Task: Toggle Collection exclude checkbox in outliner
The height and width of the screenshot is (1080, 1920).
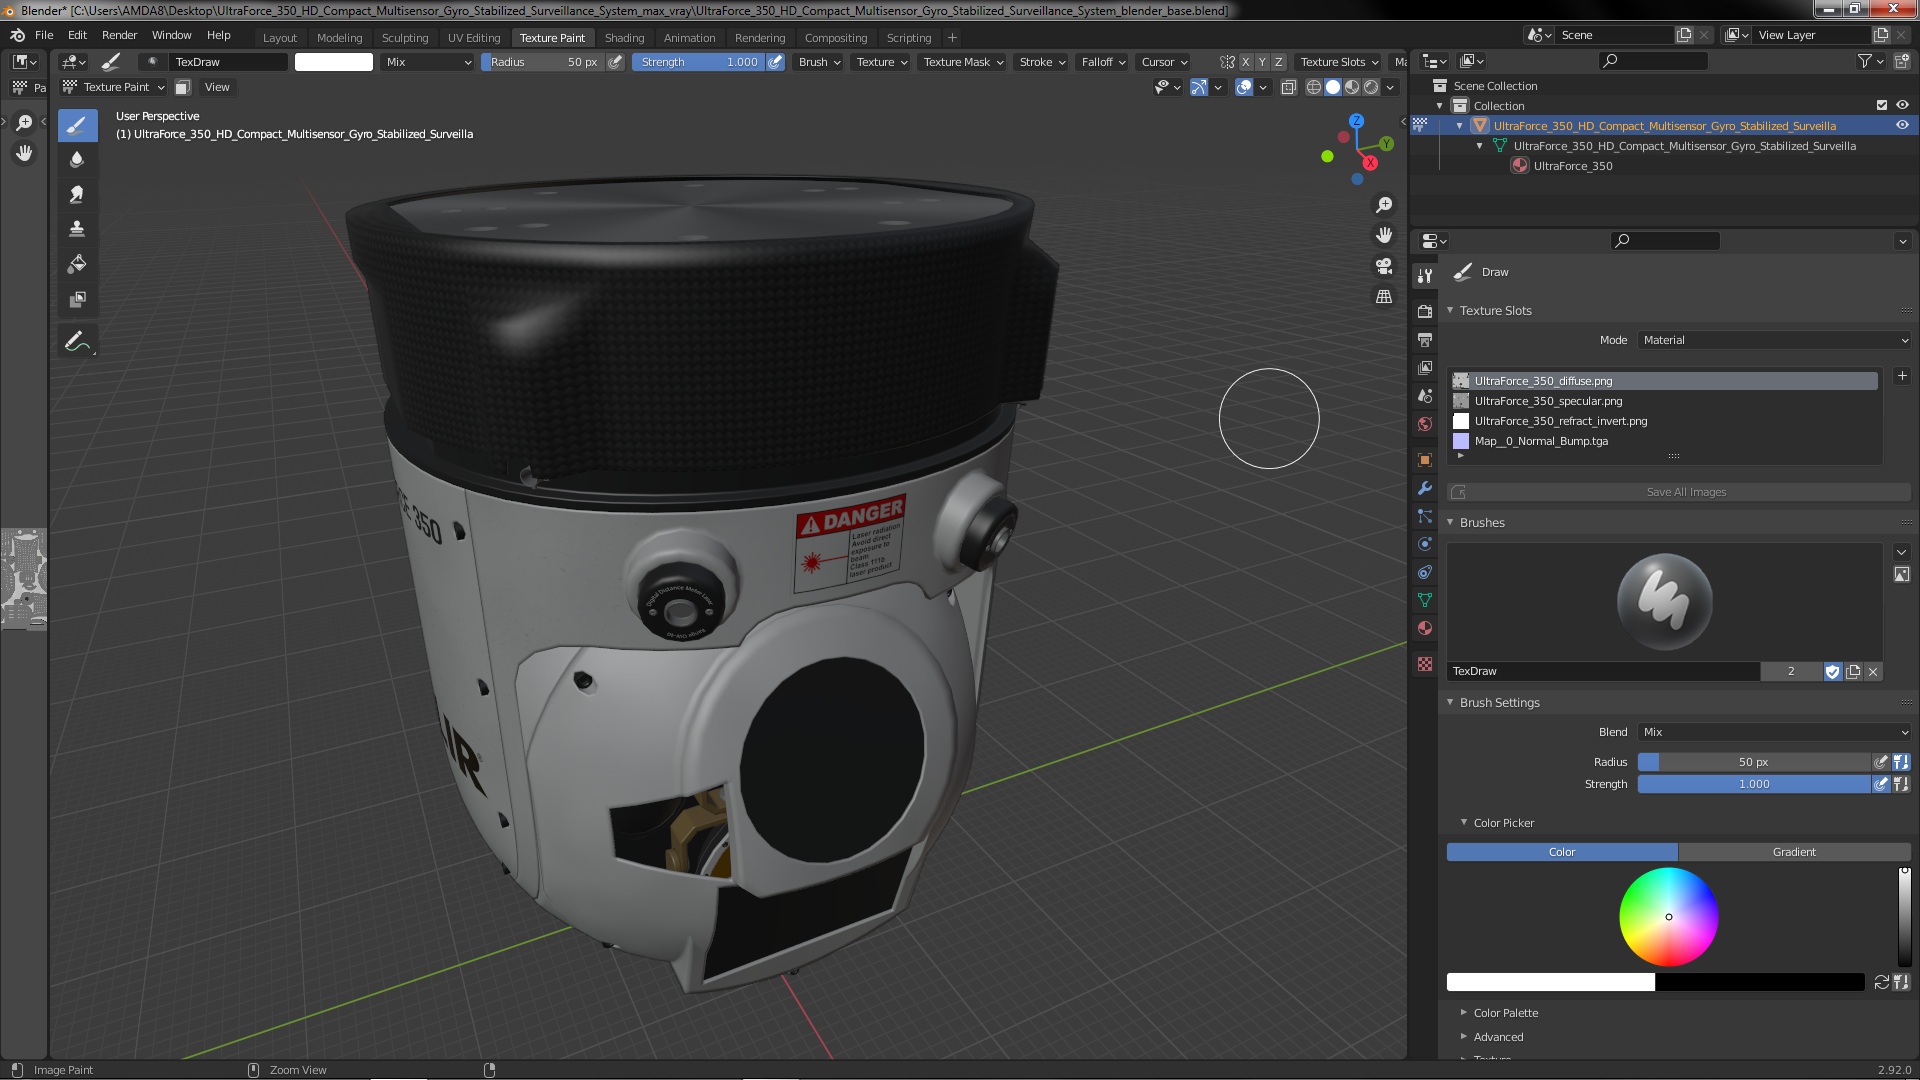Action: (1882, 105)
